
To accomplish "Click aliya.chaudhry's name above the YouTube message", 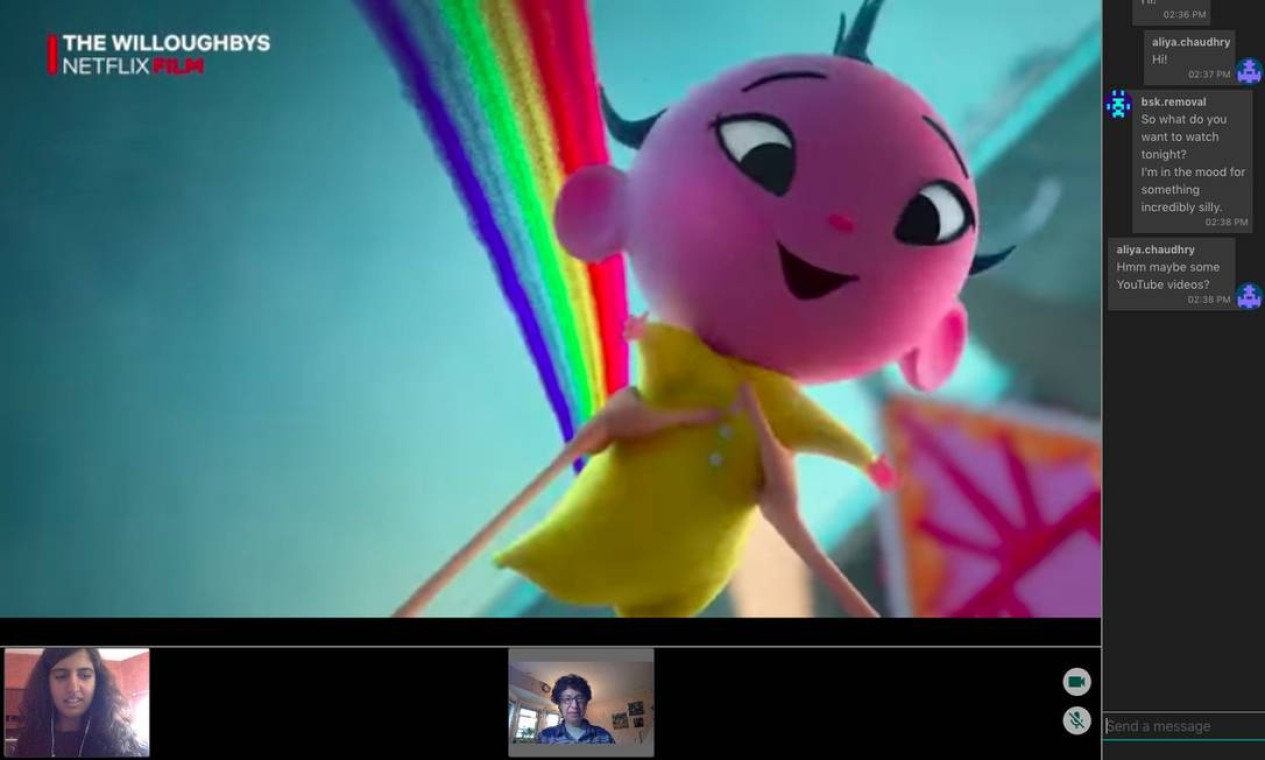I will (1156, 249).
